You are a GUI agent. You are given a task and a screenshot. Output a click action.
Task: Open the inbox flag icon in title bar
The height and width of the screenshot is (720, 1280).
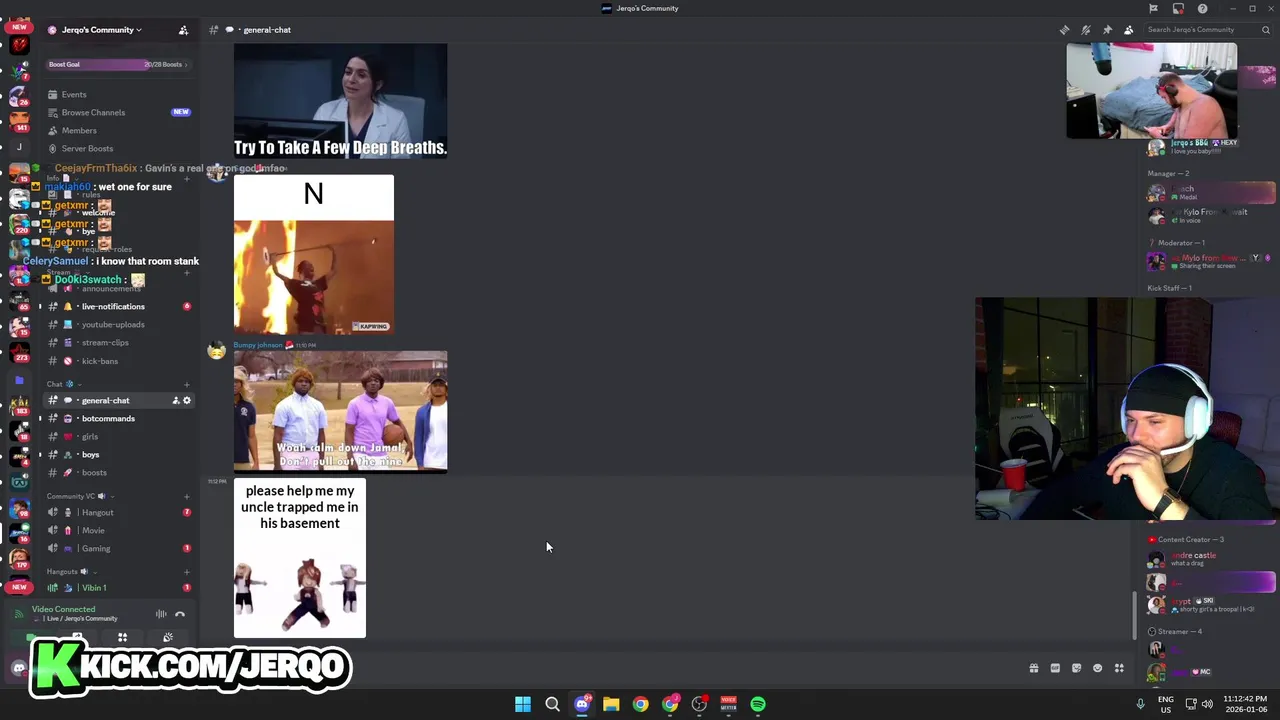coord(1153,8)
